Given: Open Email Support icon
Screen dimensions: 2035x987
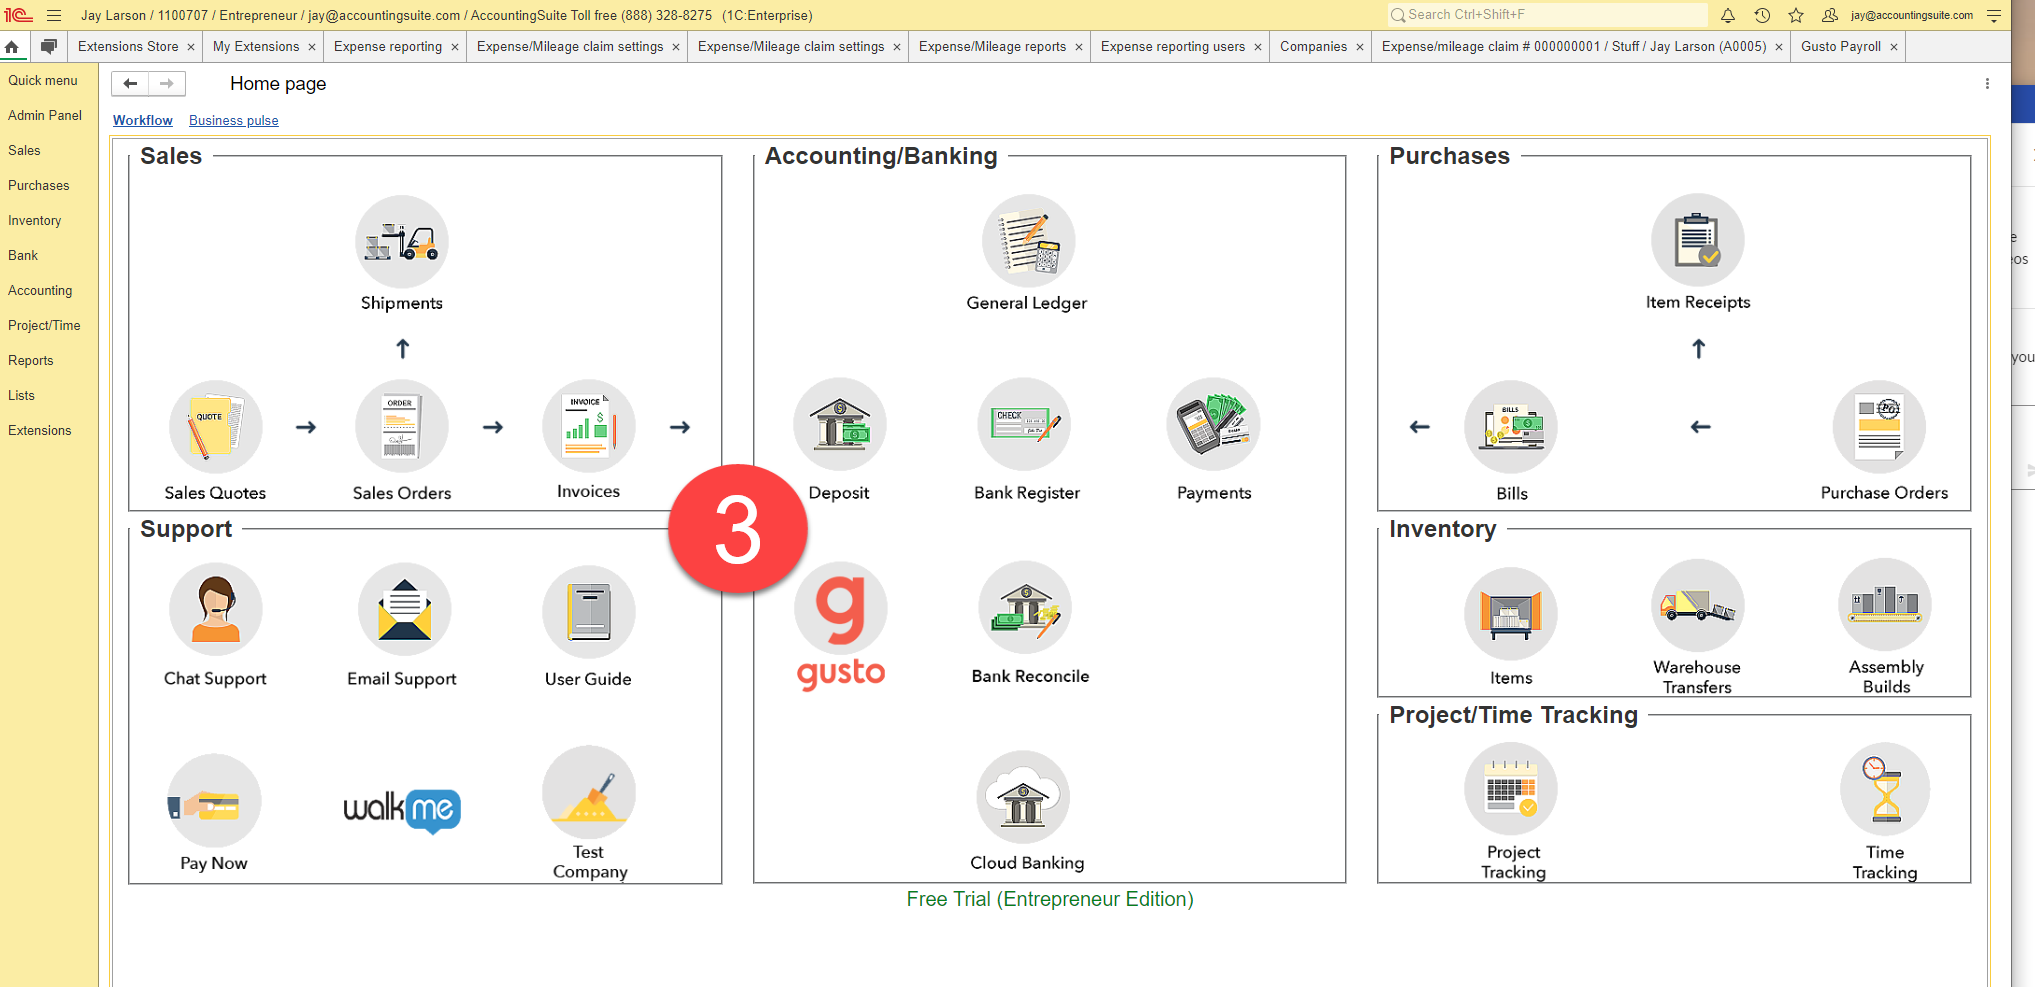Looking at the screenshot, I should [x=404, y=609].
